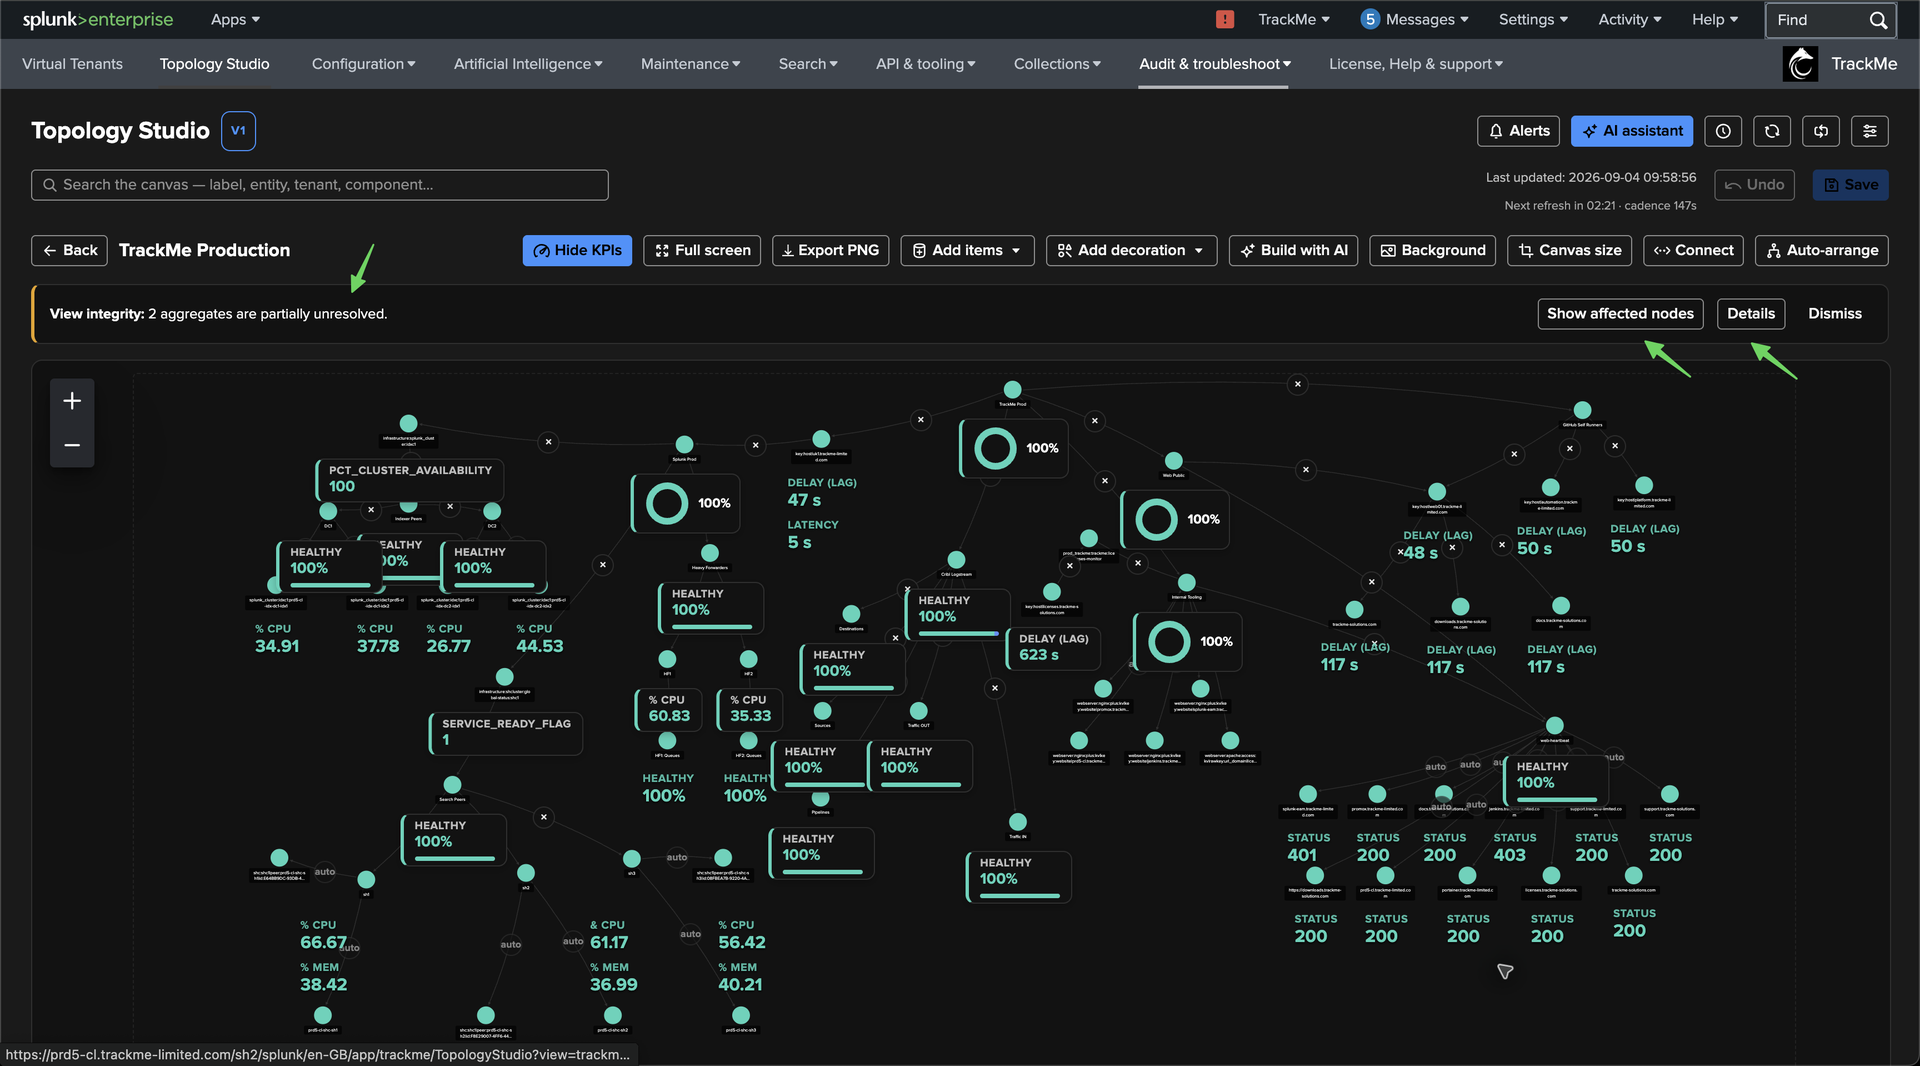Click the refresh icon near AI assistant
1920x1066 pixels.
coord(1772,131)
